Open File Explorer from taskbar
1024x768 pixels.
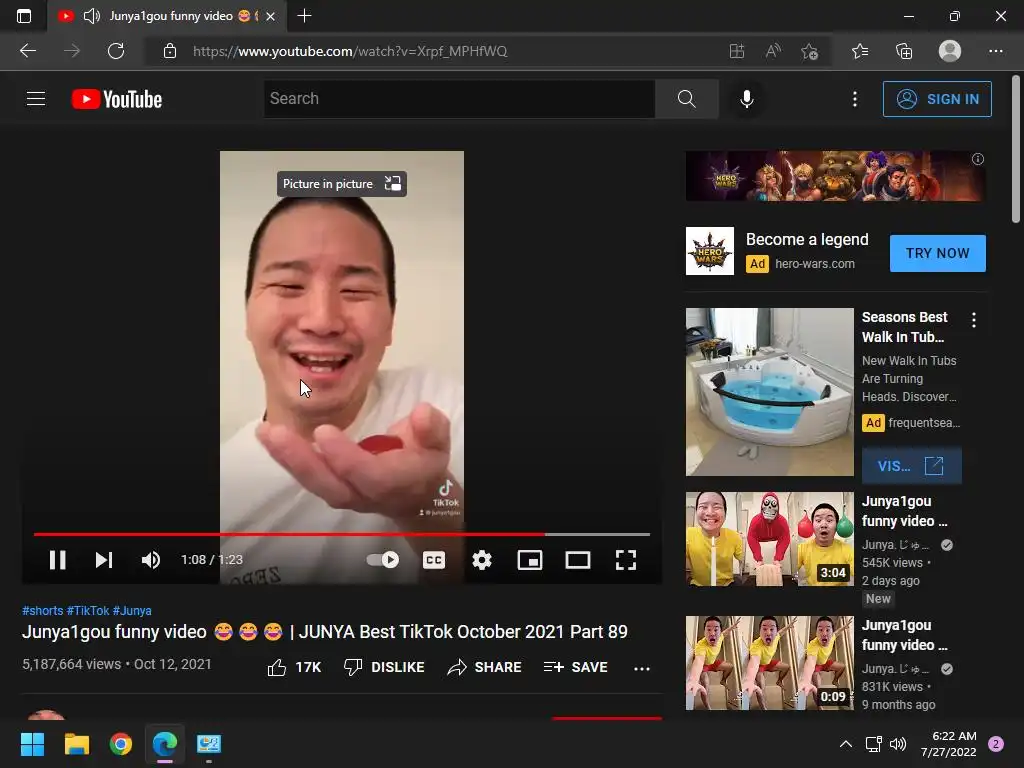click(76, 744)
